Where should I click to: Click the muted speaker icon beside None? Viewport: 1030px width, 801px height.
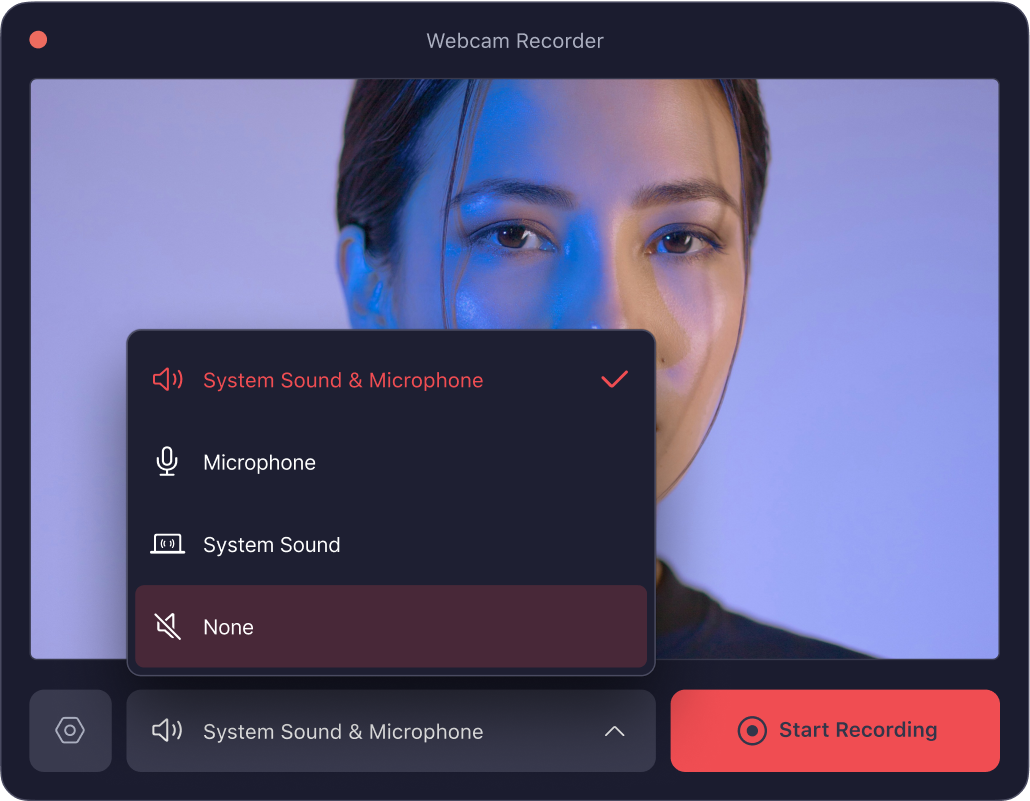pyautogui.click(x=167, y=626)
